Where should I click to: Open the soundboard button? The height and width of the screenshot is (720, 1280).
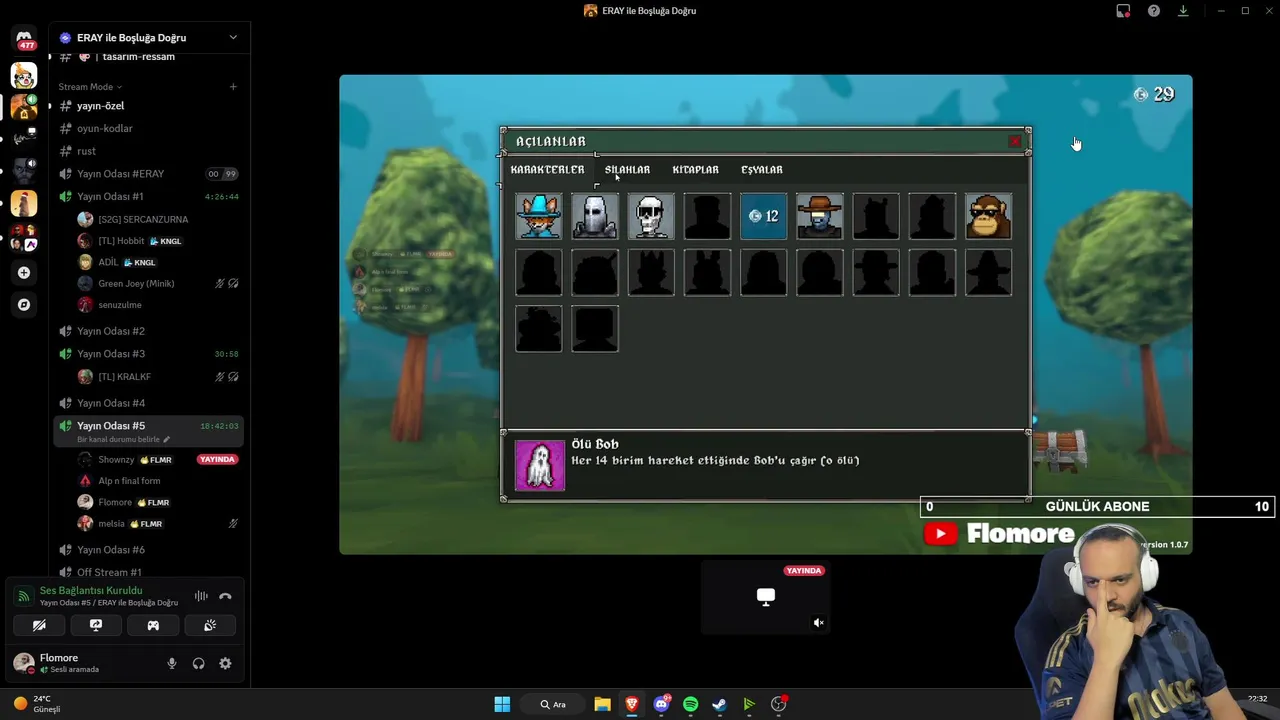[210, 625]
